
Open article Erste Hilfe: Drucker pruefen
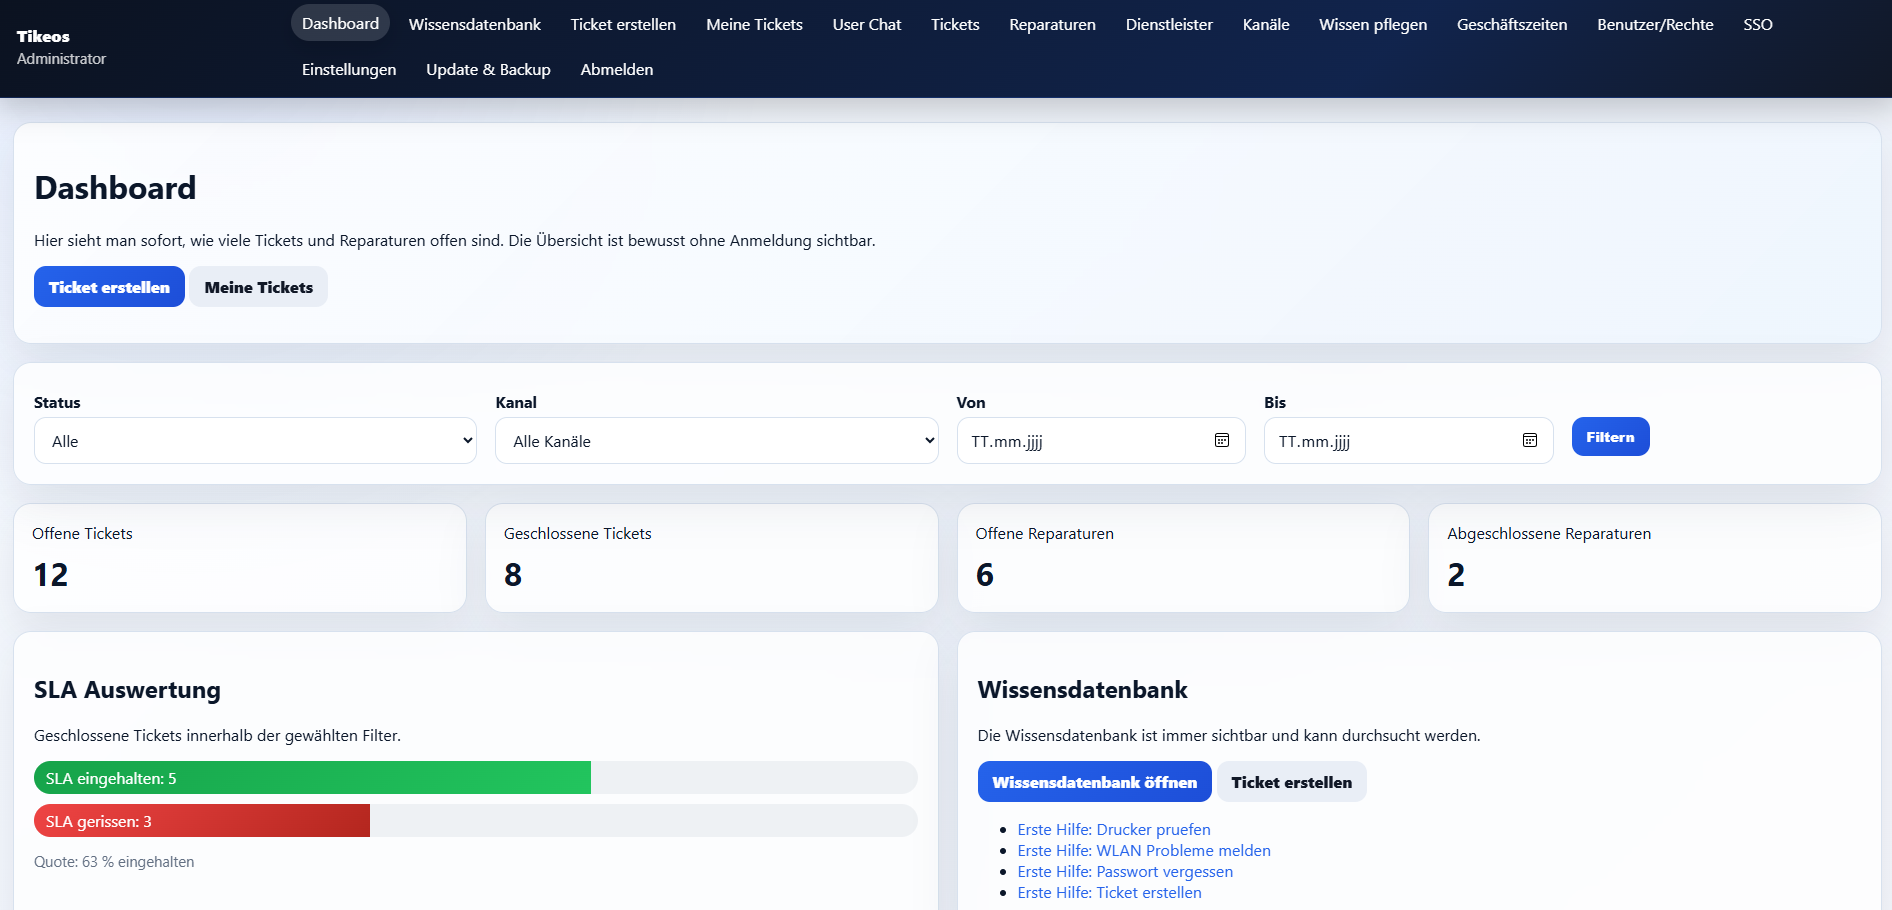[x=1114, y=829]
